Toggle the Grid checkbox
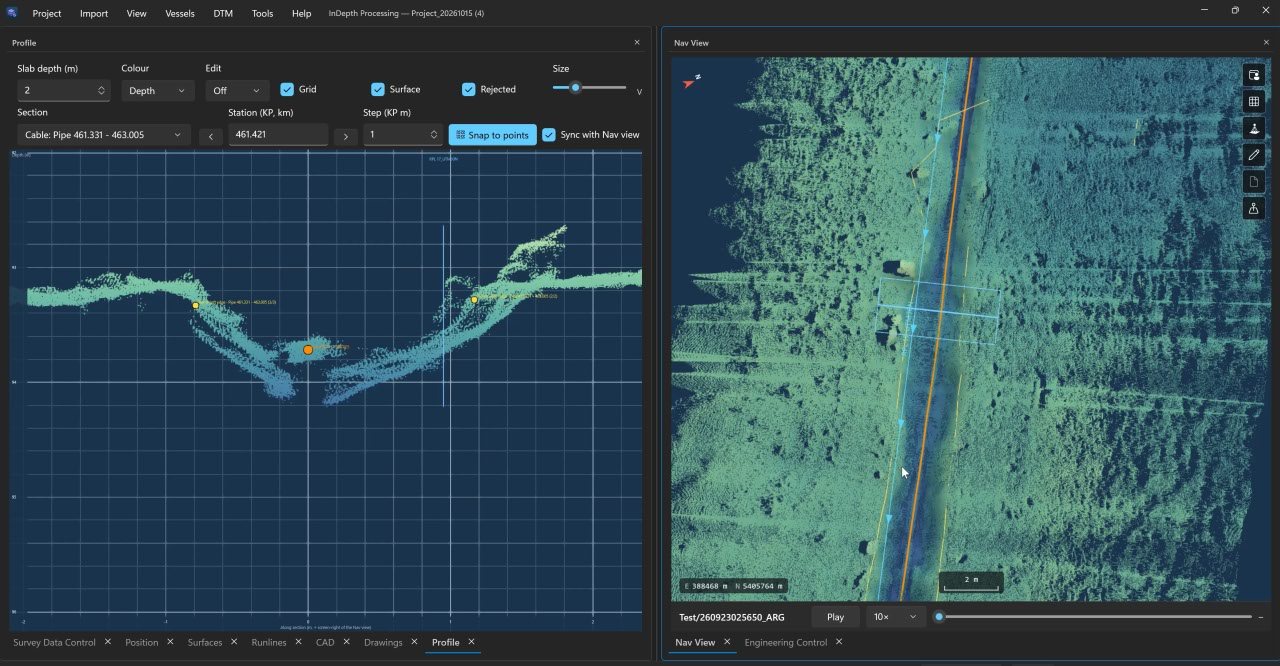 click(x=287, y=89)
